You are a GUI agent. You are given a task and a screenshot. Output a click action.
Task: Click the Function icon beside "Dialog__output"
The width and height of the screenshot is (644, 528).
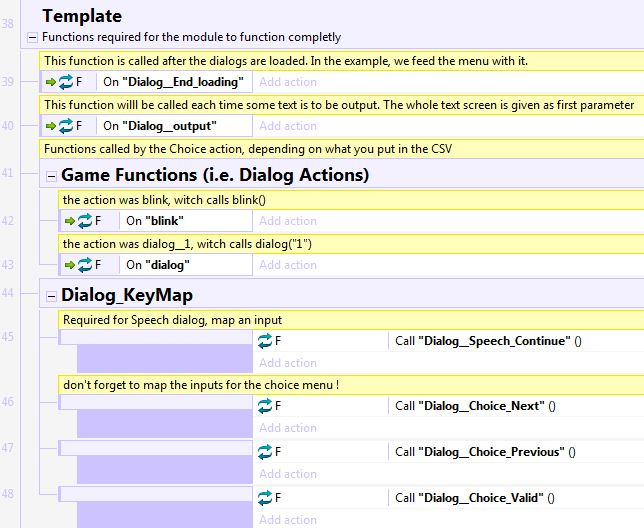65,126
